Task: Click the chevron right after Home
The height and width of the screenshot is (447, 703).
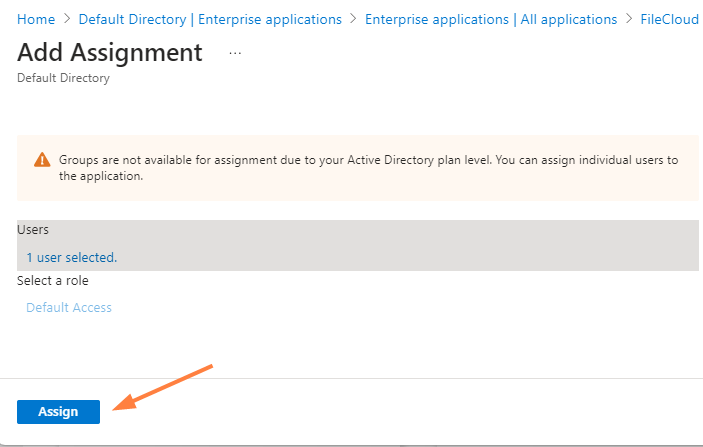Action: click(x=67, y=19)
